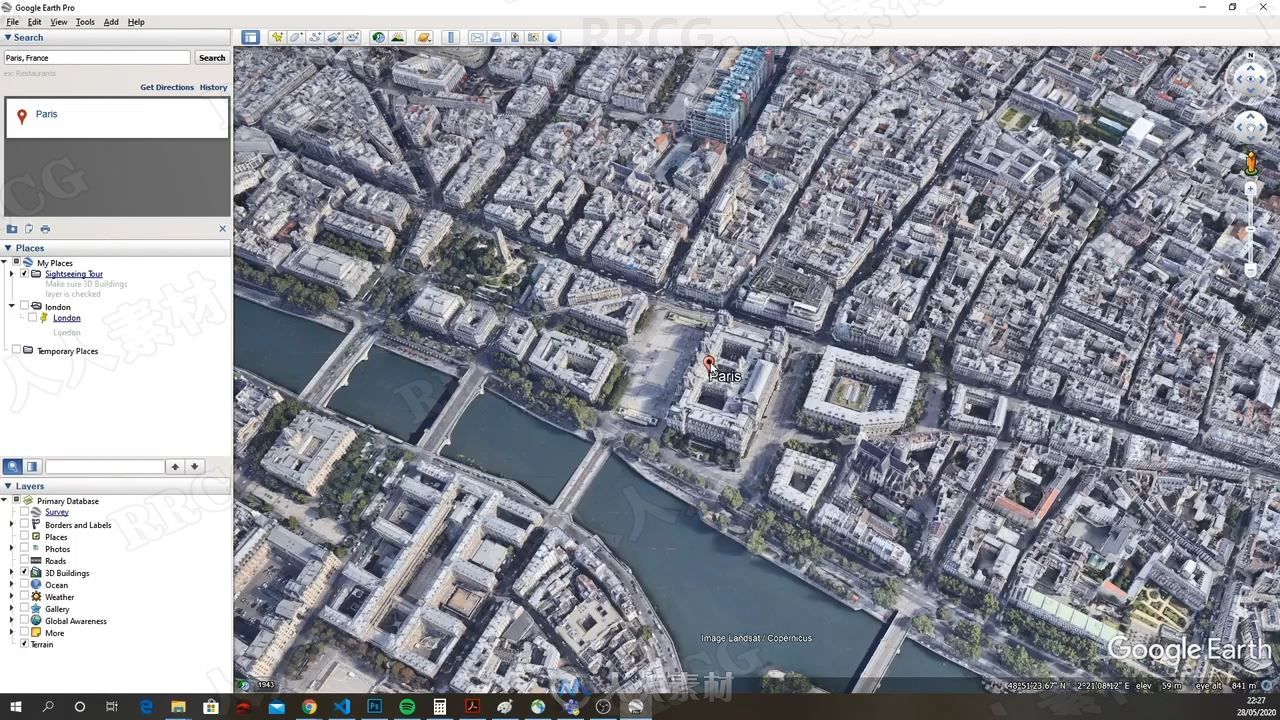Click the red Paris placemark pin on map
1280x720 pixels.
(709, 365)
